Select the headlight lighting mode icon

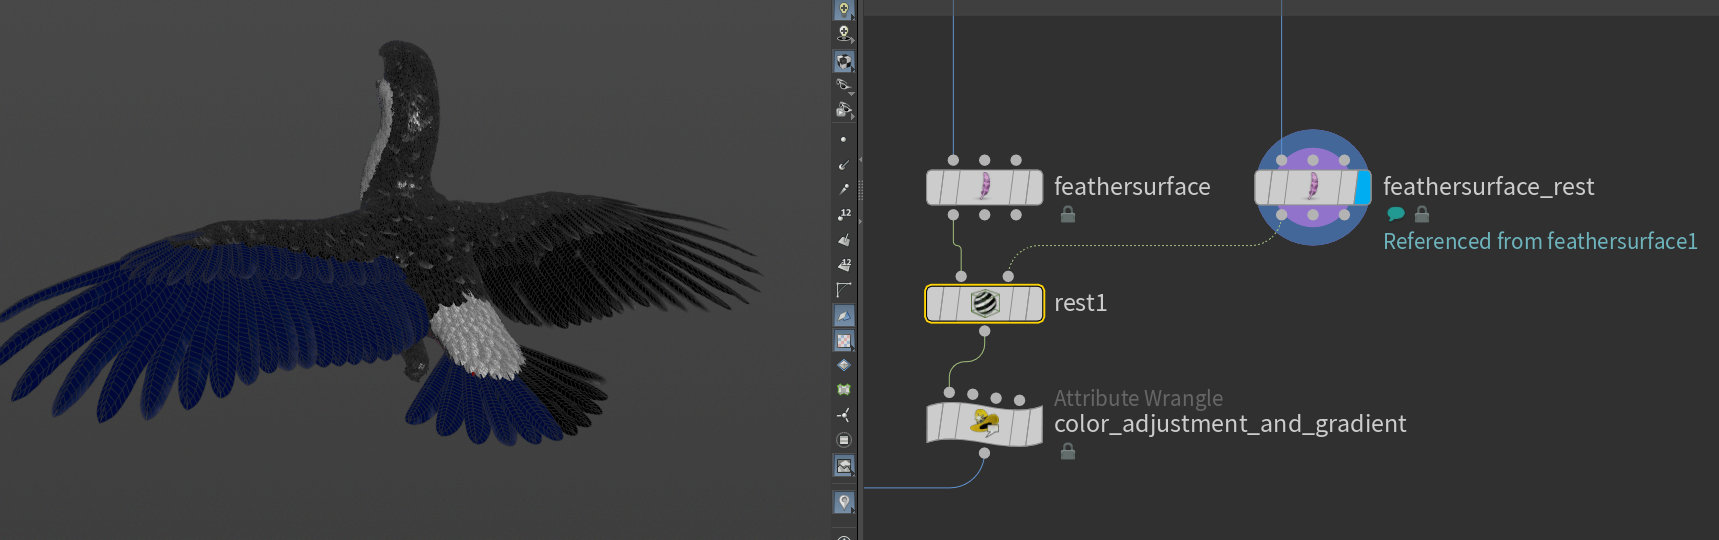[x=844, y=34]
